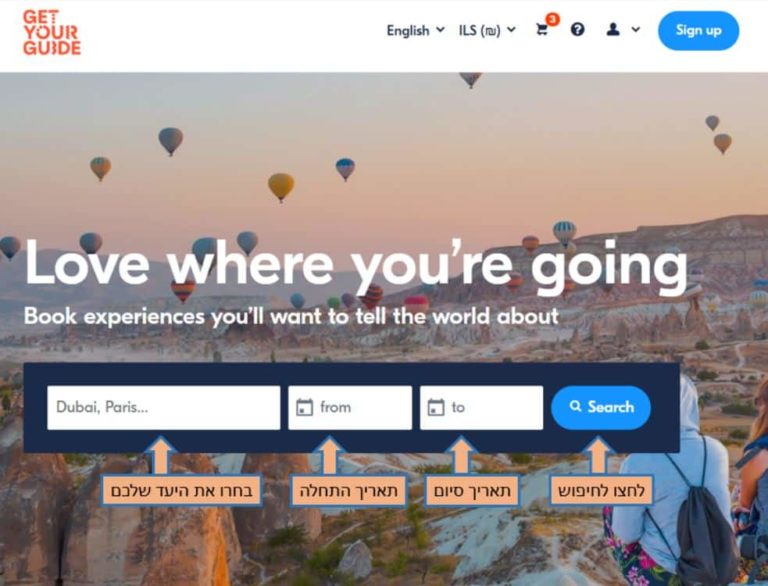Click the Sign up button
This screenshot has height=586, width=768.
698,31
